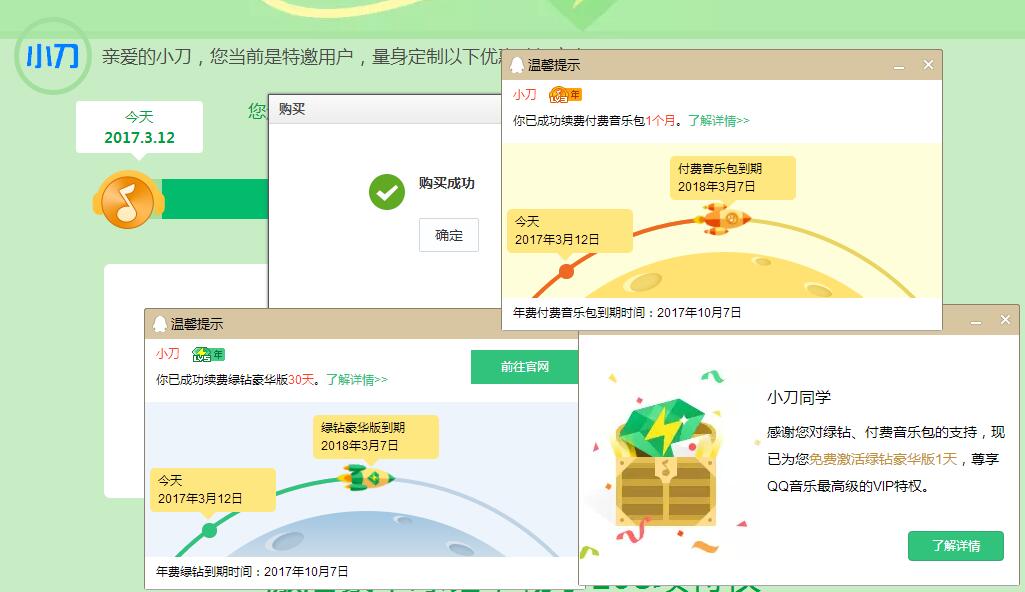Image resolution: width=1025 pixels, height=592 pixels.
Task: Click the green dot on green diamond timeline
Action: pos(209,530)
